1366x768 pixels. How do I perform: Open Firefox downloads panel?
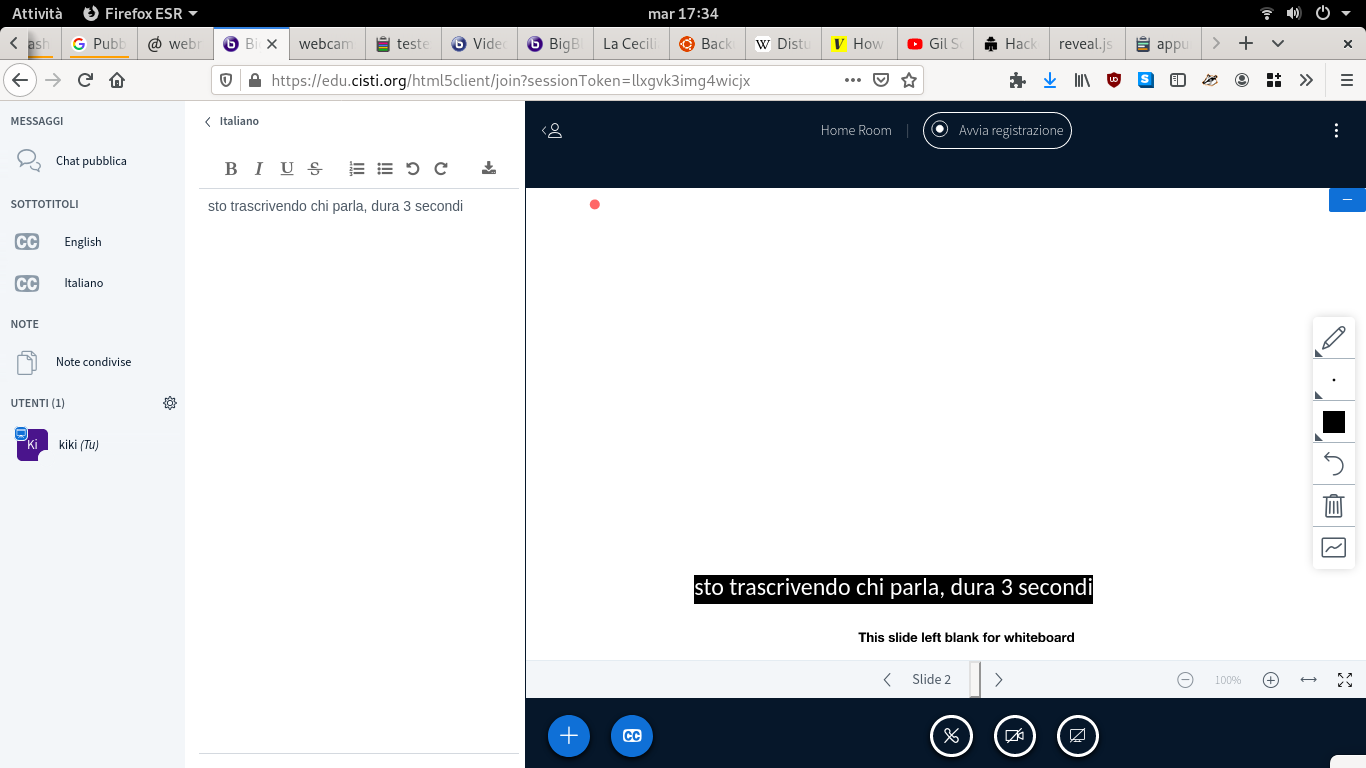(1050, 80)
